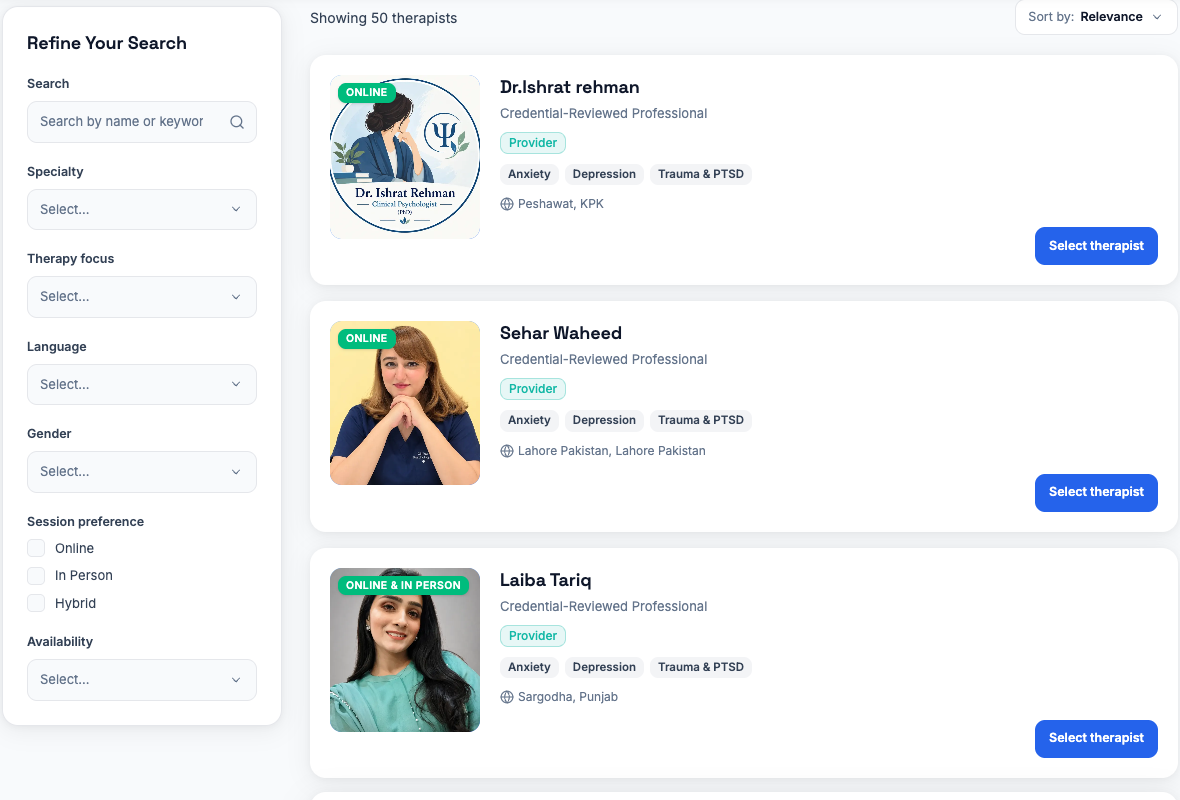
Task: Enable the Online session preference checkbox
Action: coord(36,548)
